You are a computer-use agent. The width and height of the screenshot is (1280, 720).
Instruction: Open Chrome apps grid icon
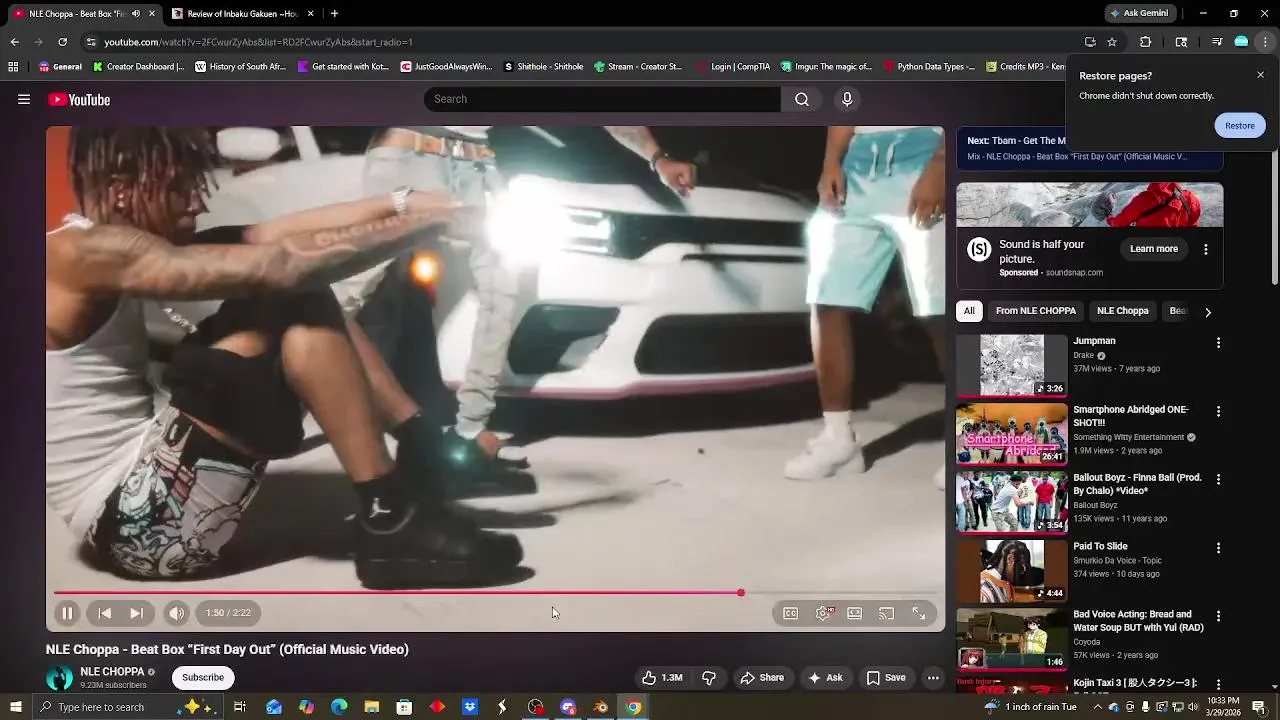point(13,67)
